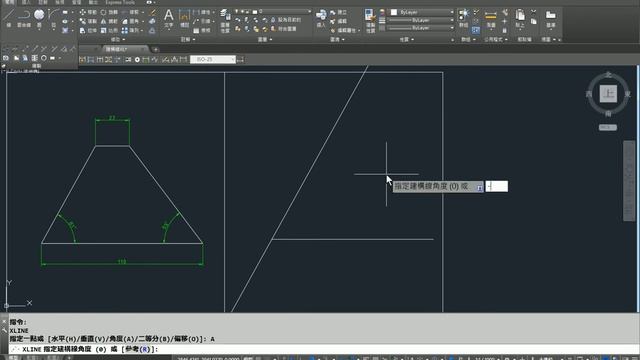Click the Leader (引線) button
Image resolution: width=640 pixels, height=360 pixels.
202,21
